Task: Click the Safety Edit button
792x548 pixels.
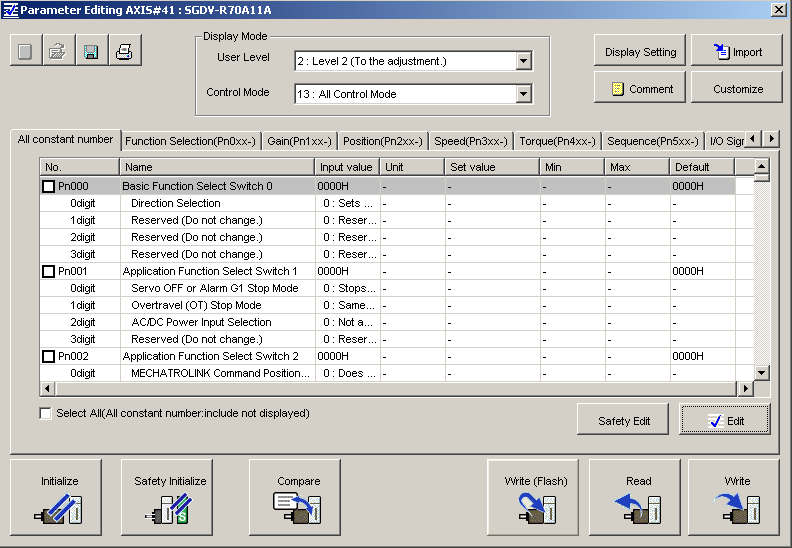Action: click(x=623, y=419)
